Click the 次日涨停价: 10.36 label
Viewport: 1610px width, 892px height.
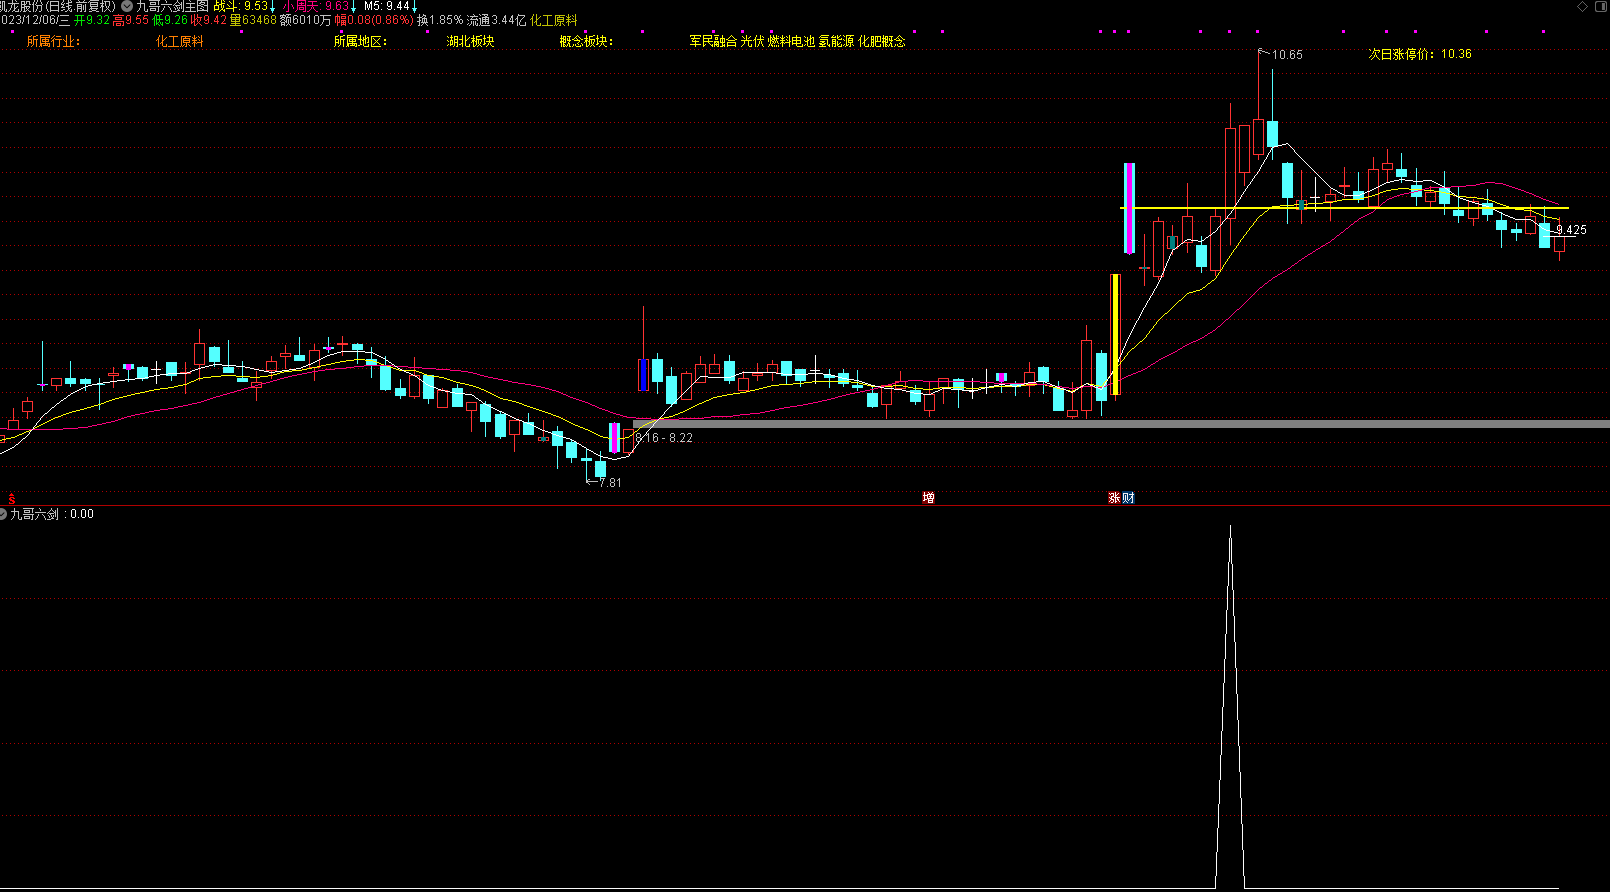click(x=1420, y=54)
